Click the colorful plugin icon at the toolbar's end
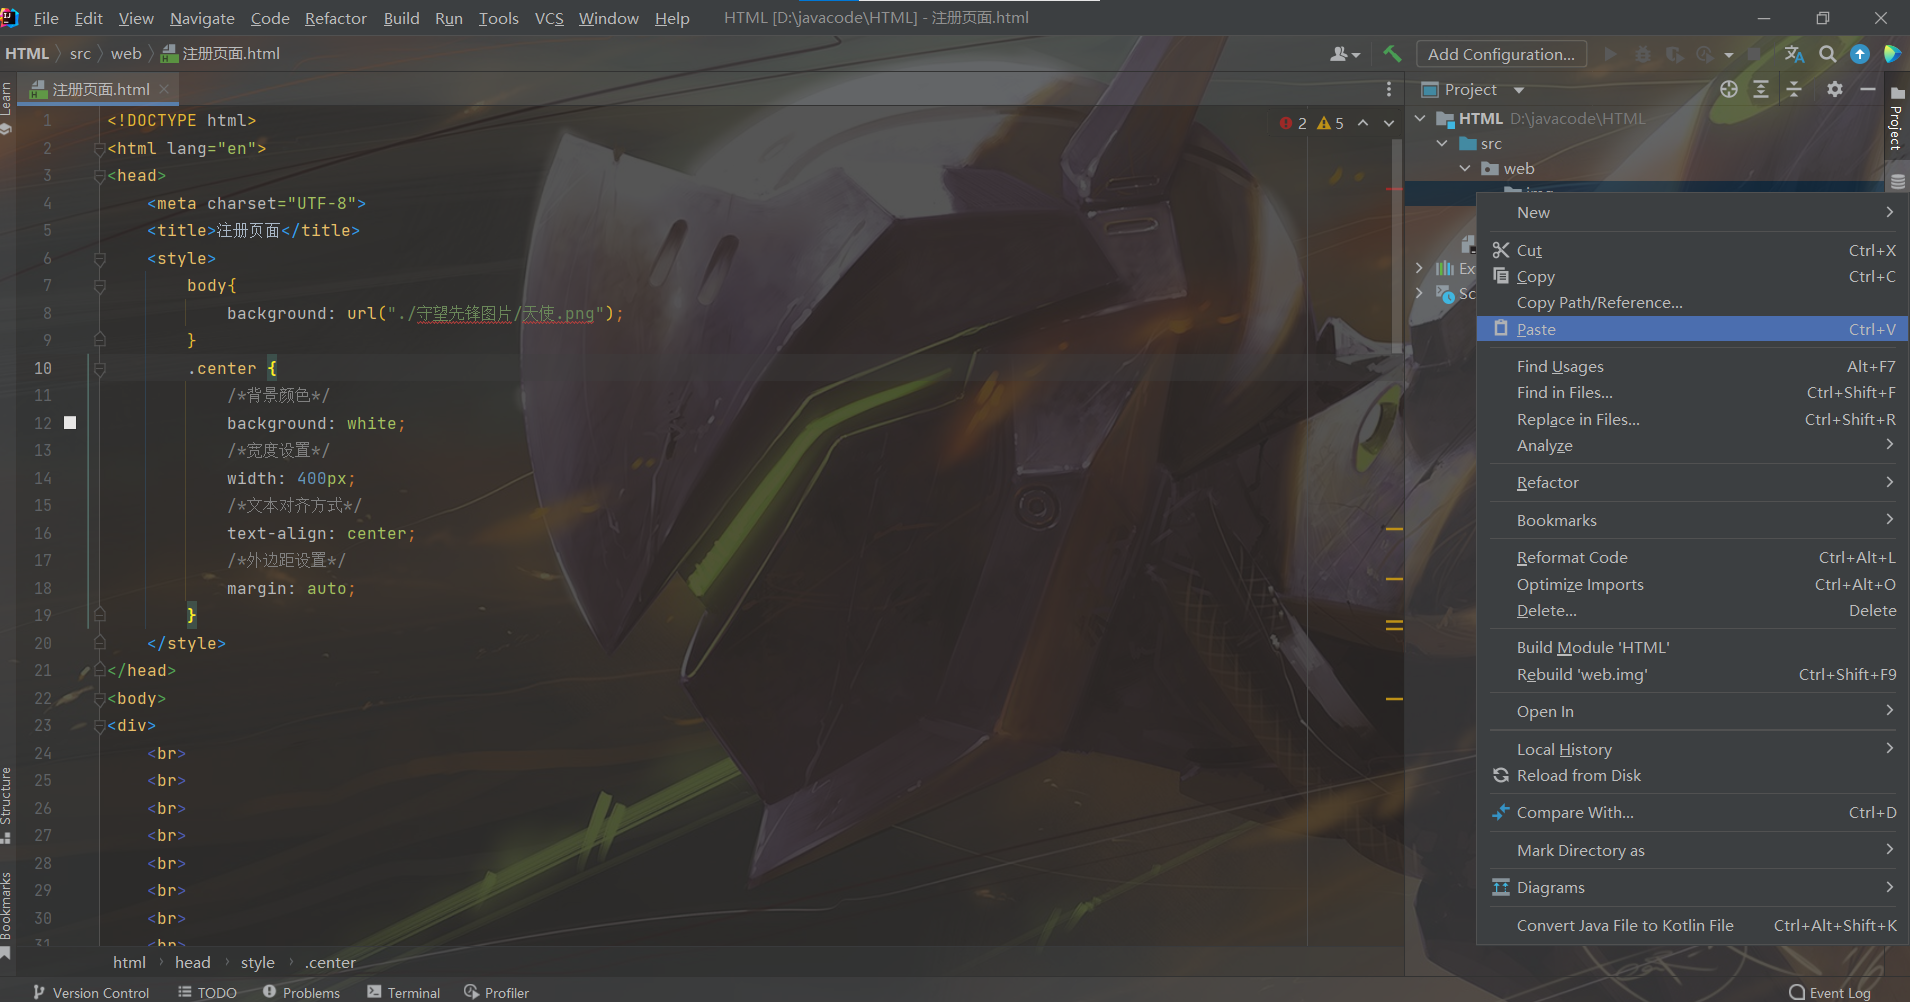 coord(1892,54)
